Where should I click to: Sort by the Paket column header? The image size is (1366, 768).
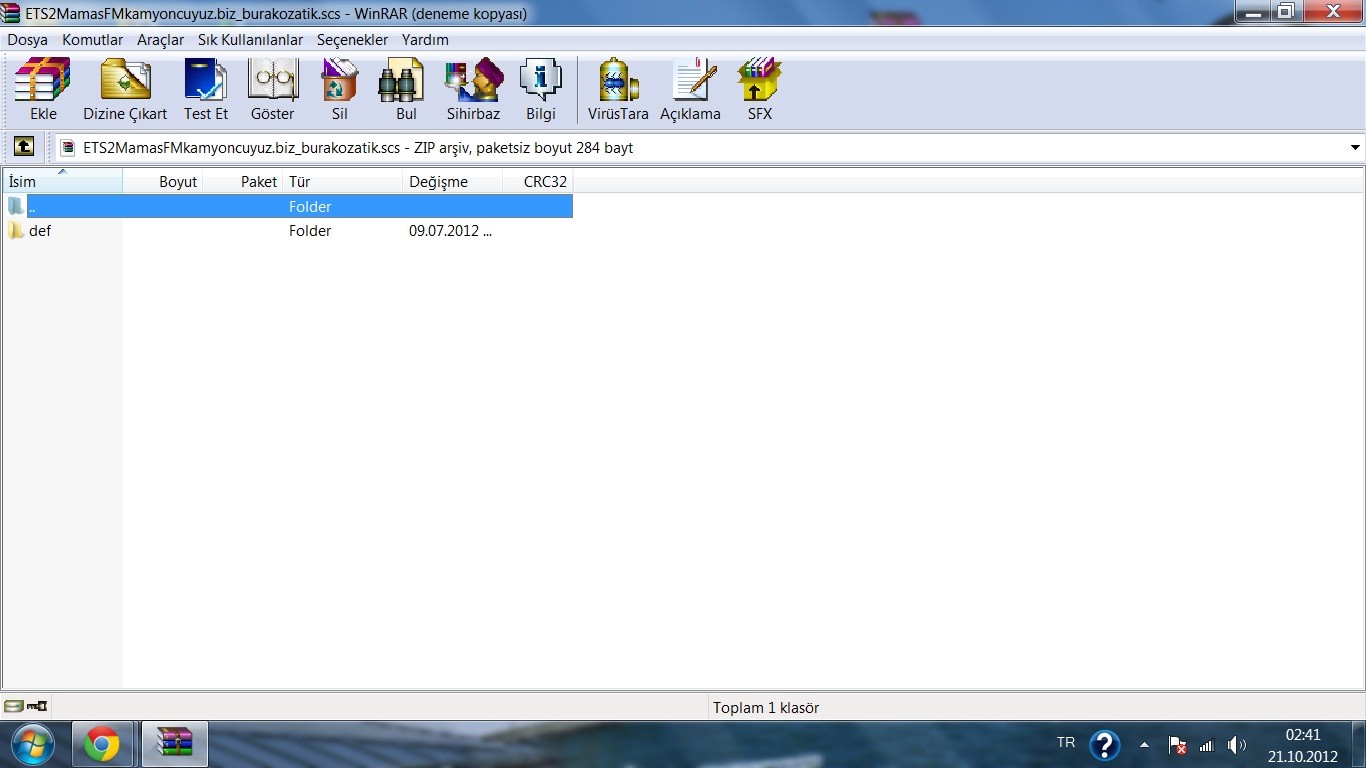[243, 181]
